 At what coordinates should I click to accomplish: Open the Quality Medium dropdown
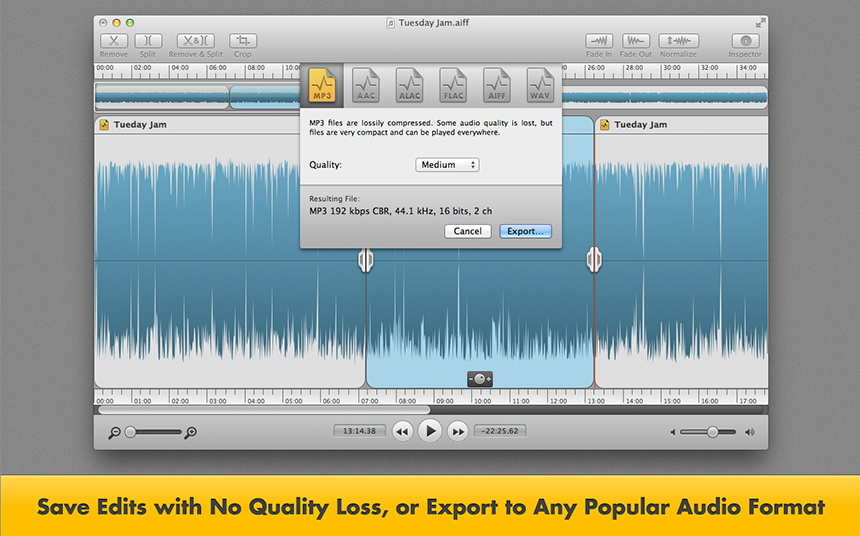point(447,165)
